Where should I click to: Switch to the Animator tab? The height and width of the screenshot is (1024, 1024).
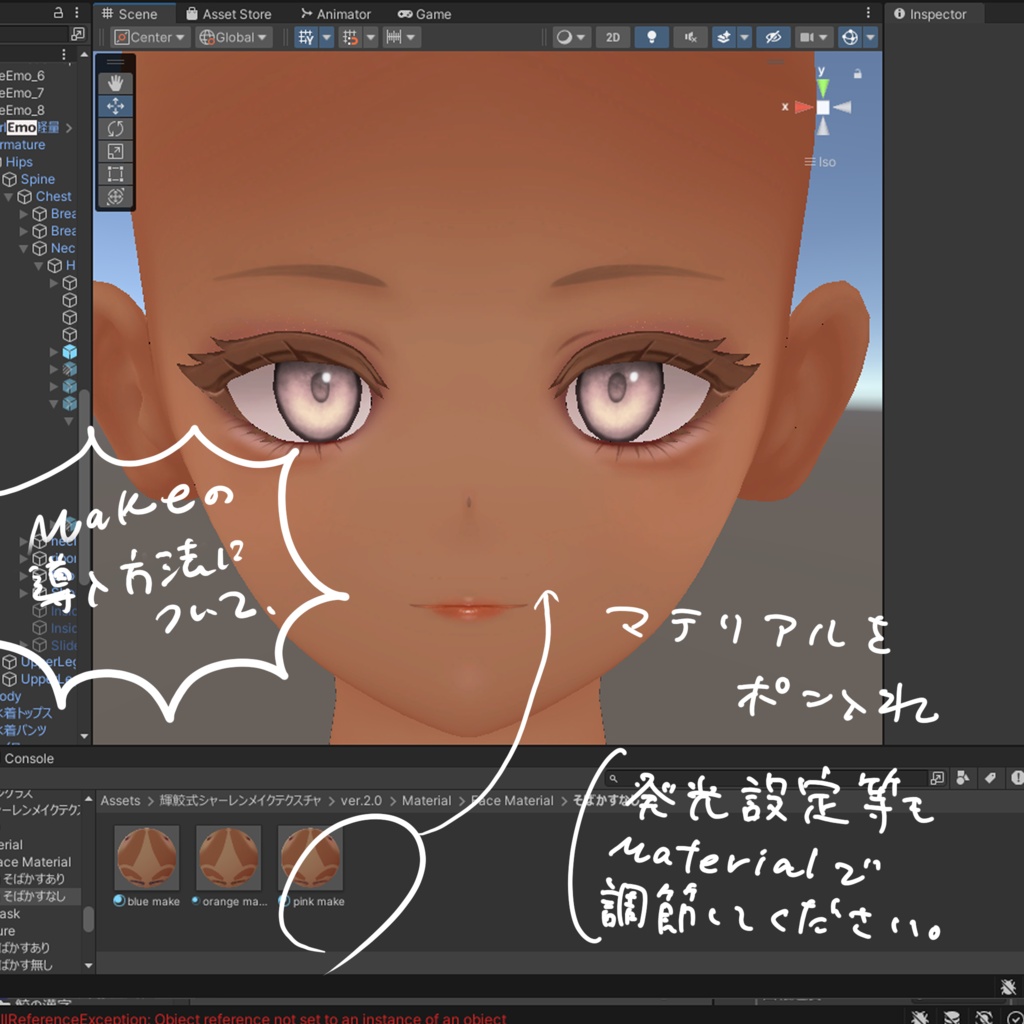coord(336,14)
